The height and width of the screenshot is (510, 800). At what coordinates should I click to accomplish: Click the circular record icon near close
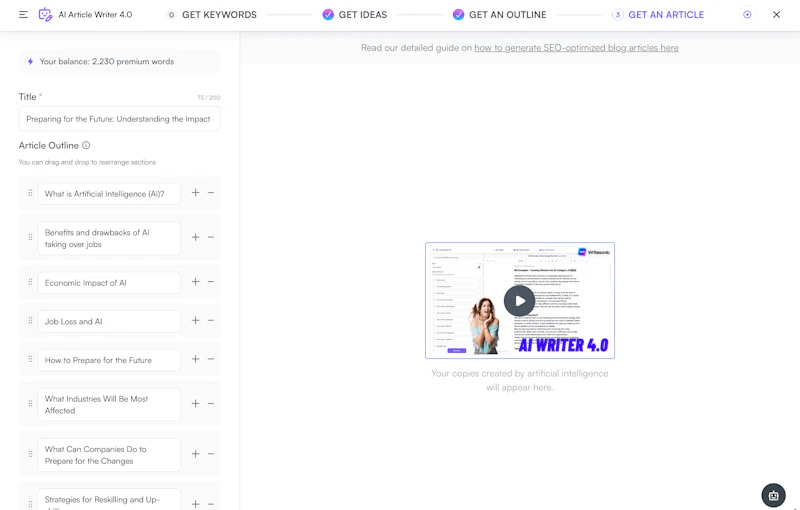click(747, 15)
